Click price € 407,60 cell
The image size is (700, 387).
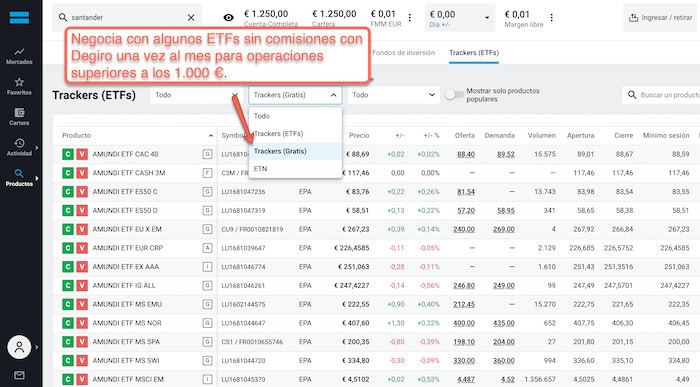355,323
